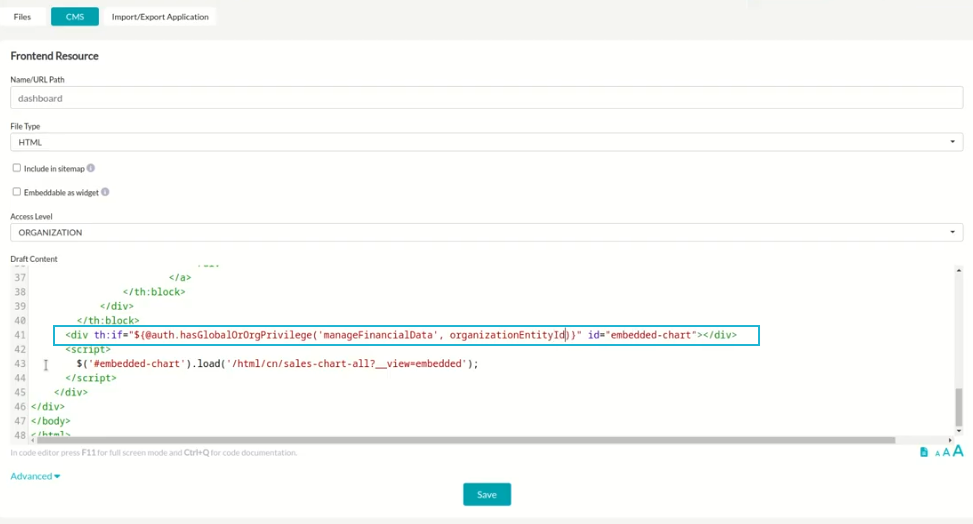Open the File Type dropdown showing HTML
Image resolution: width=973 pixels, height=524 pixels.
click(x=486, y=142)
